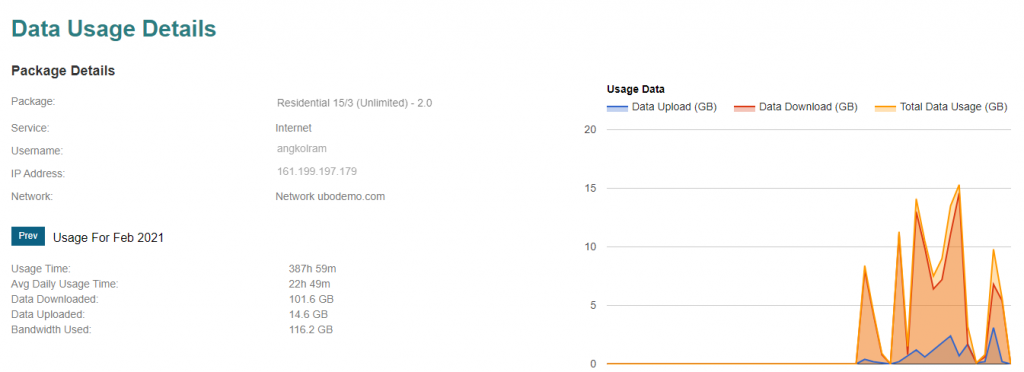Image resolution: width=1024 pixels, height=372 pixels.
Task: Click the blue Data Upload legend swatch
Action: point(617,107)
